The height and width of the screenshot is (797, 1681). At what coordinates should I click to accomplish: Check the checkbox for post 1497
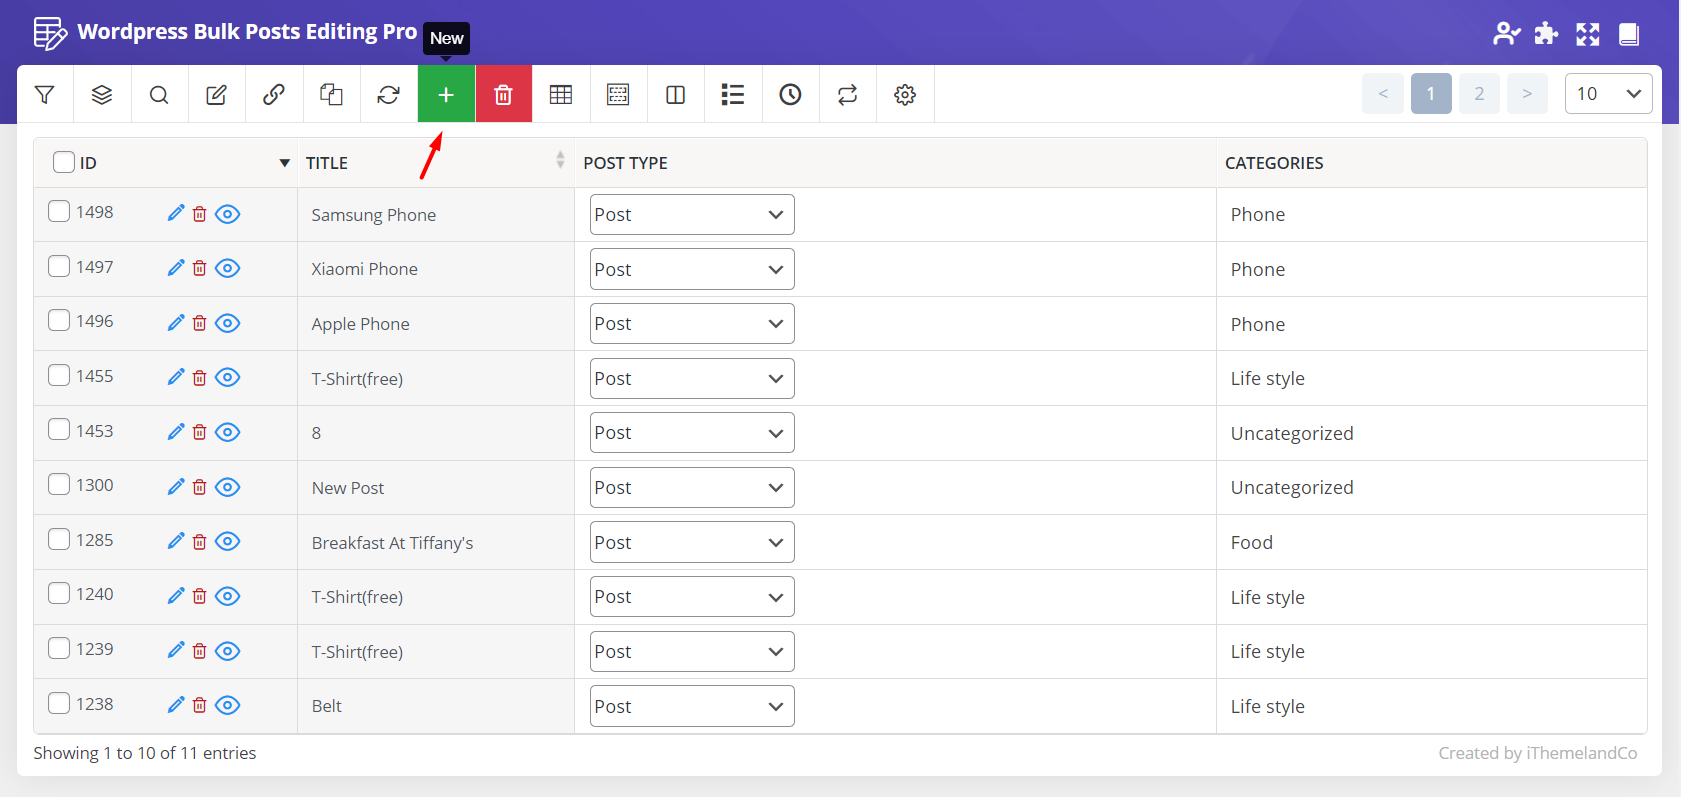click(59, 266)
